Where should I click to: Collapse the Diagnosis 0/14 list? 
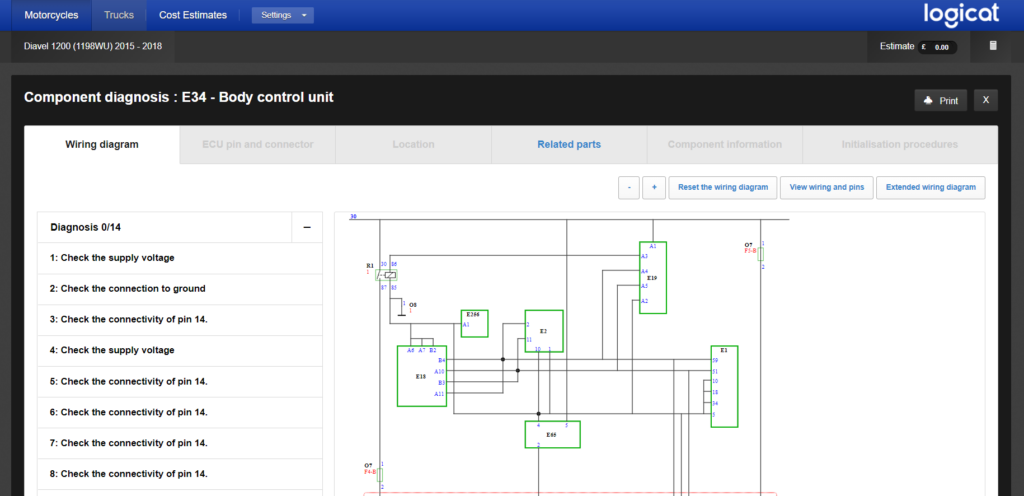coord(307,227)
